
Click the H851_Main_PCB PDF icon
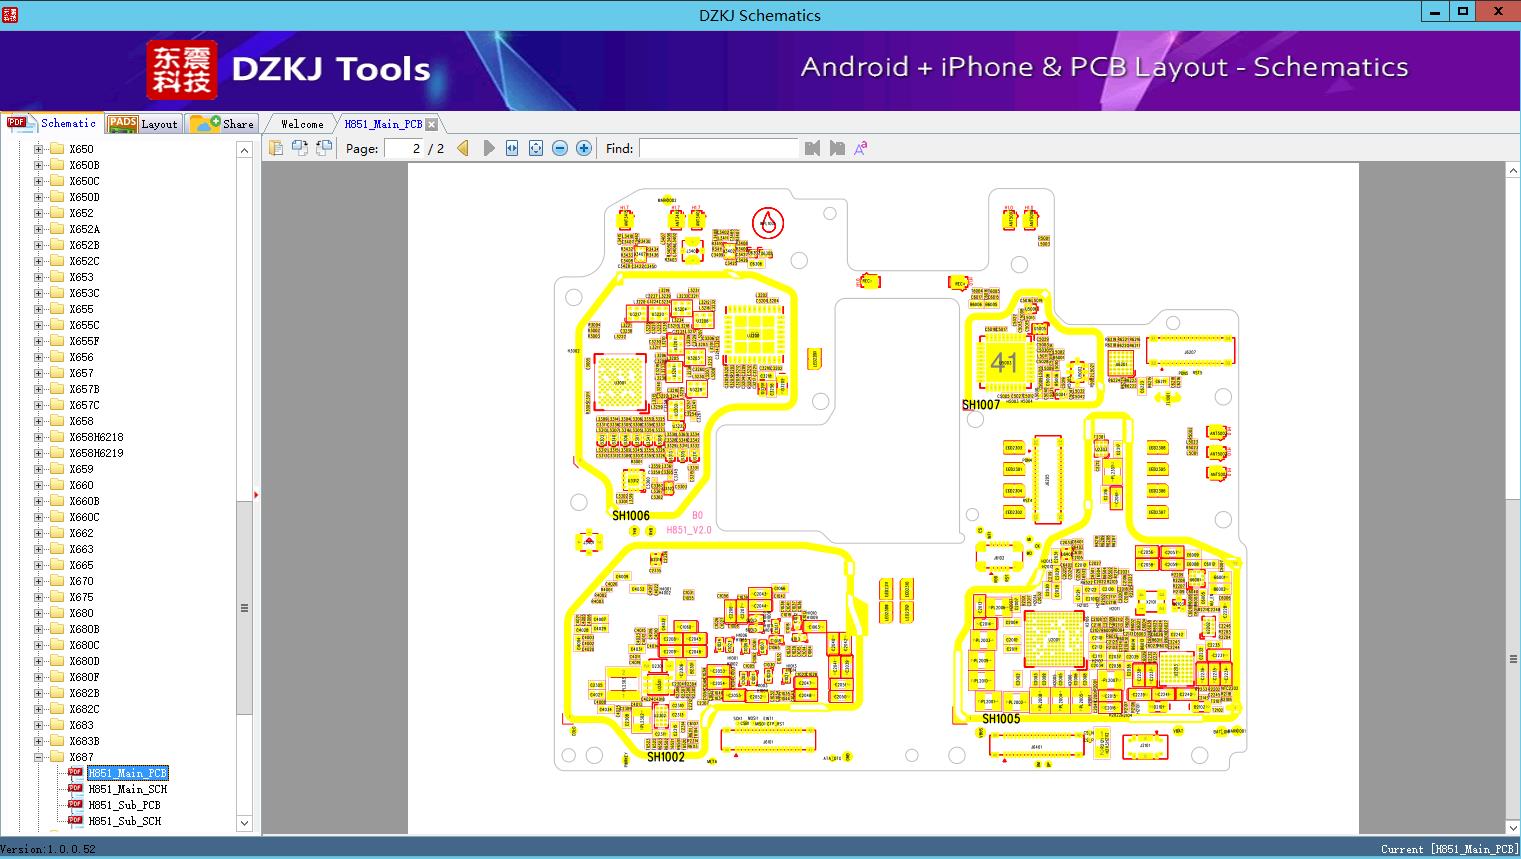[x=75, y=773]
